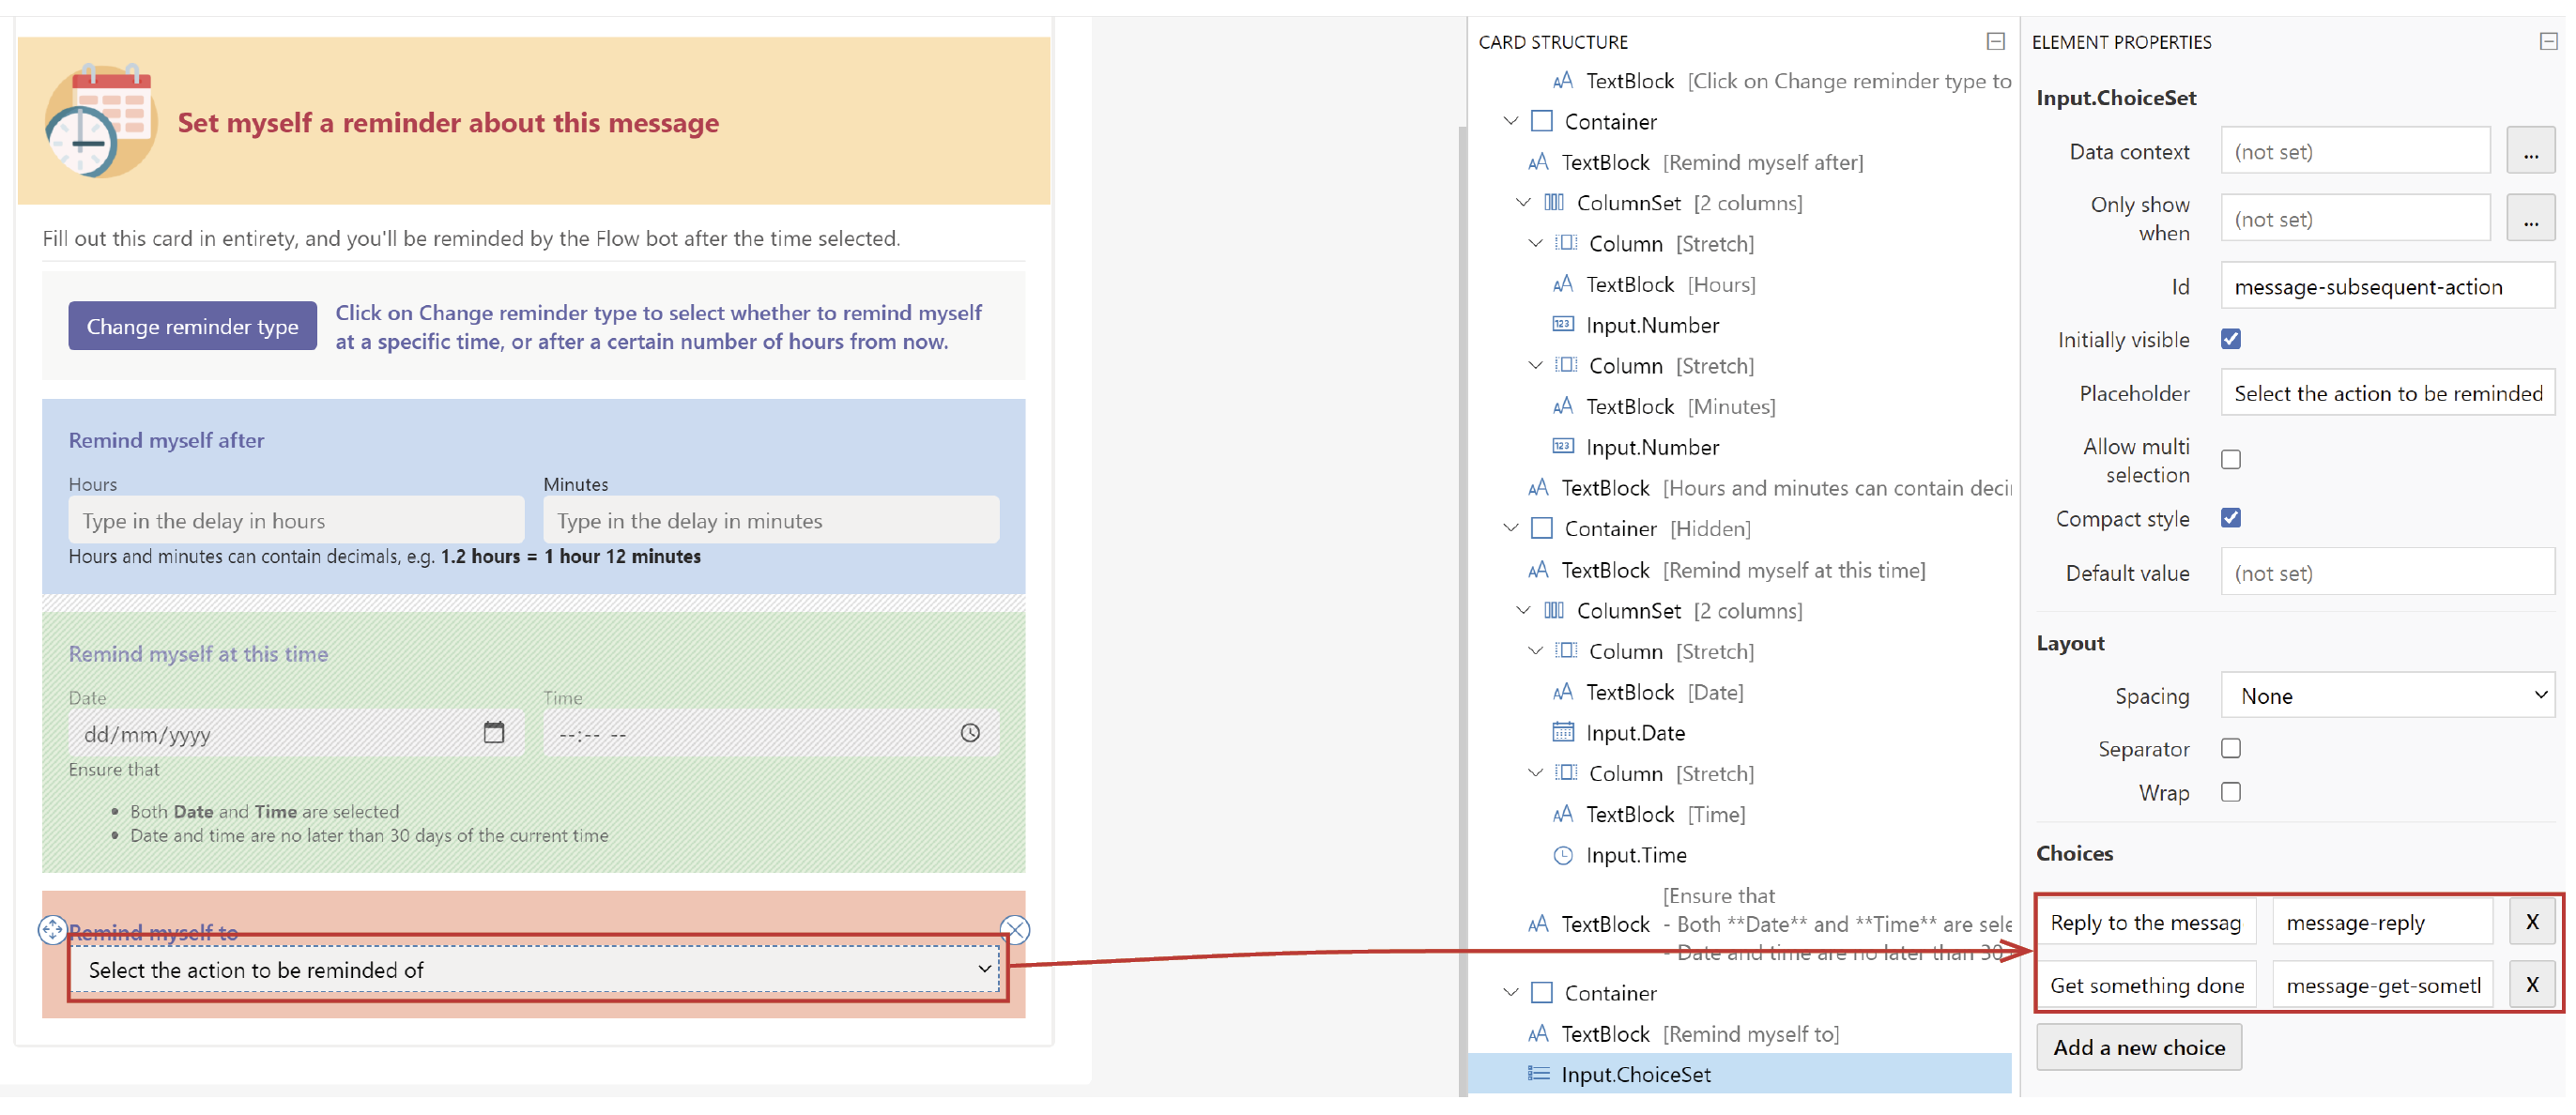This screenshot has height=1115, width=2576.
Task: Collapse the Card Structure panel via its minus icon
Action: pos(1996,42)
